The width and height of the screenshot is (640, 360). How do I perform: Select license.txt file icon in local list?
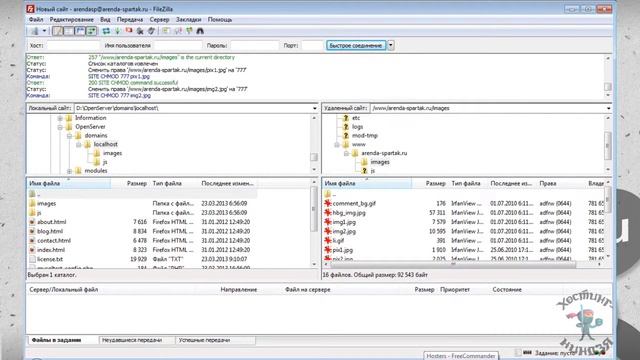(x=32, y=259)
